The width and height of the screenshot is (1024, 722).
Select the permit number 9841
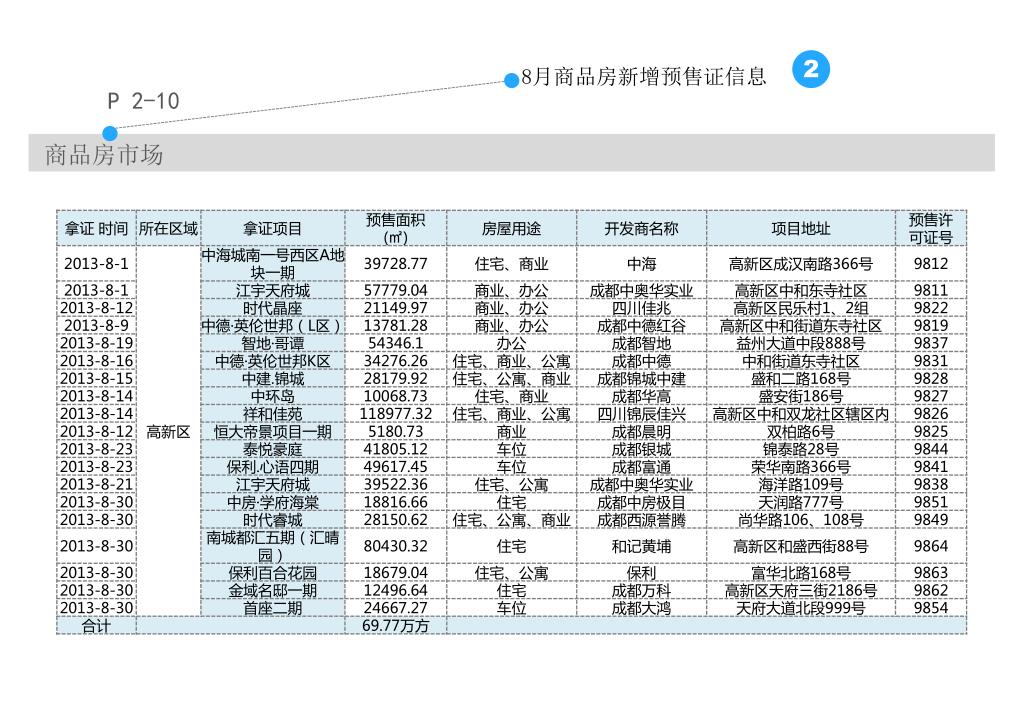931,467
